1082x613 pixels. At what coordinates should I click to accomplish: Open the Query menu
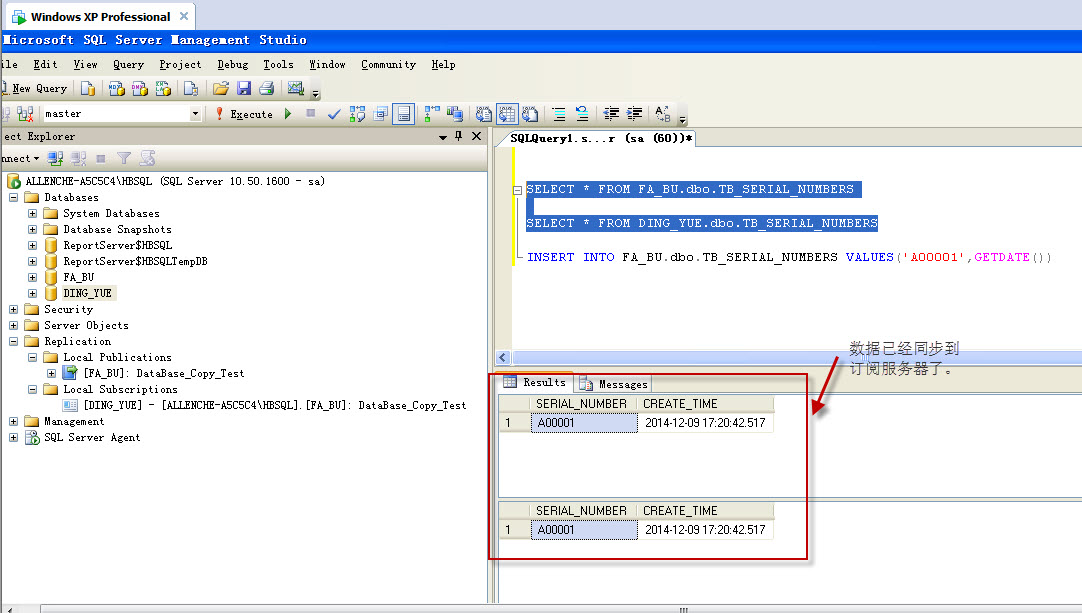click(128, 64)
